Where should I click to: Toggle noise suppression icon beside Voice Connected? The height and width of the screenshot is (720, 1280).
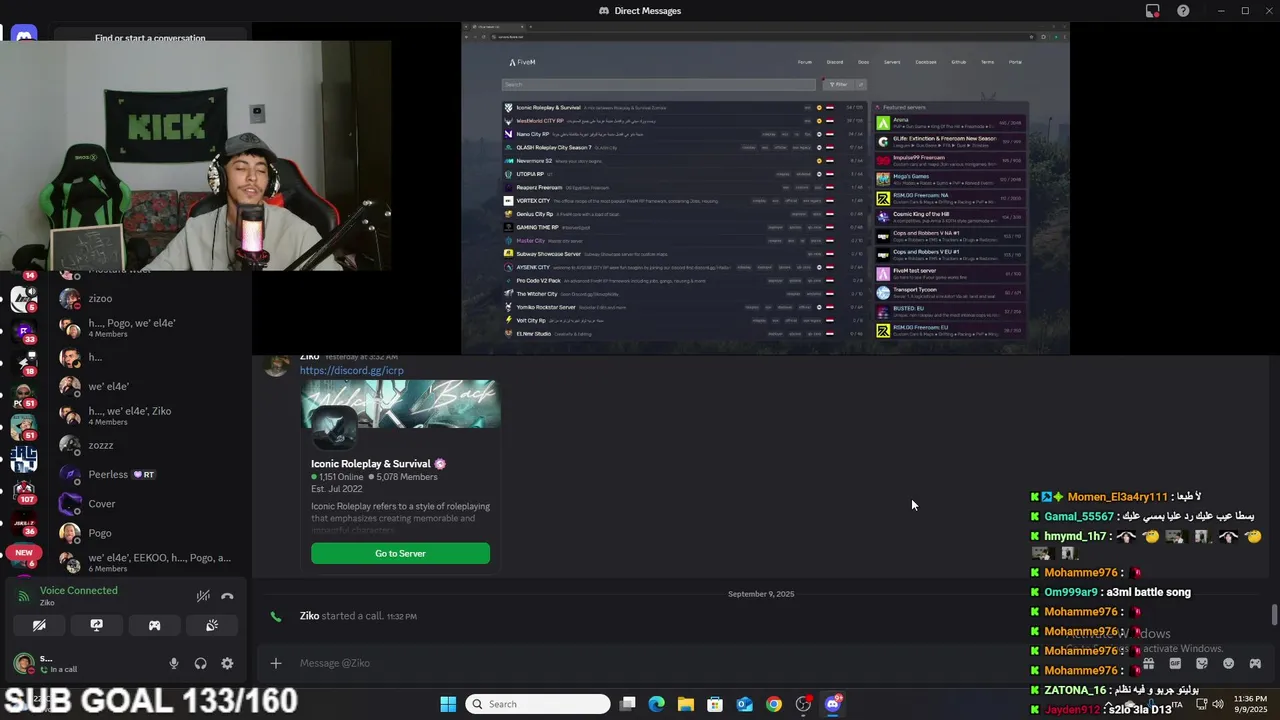[x=203, y=596]
